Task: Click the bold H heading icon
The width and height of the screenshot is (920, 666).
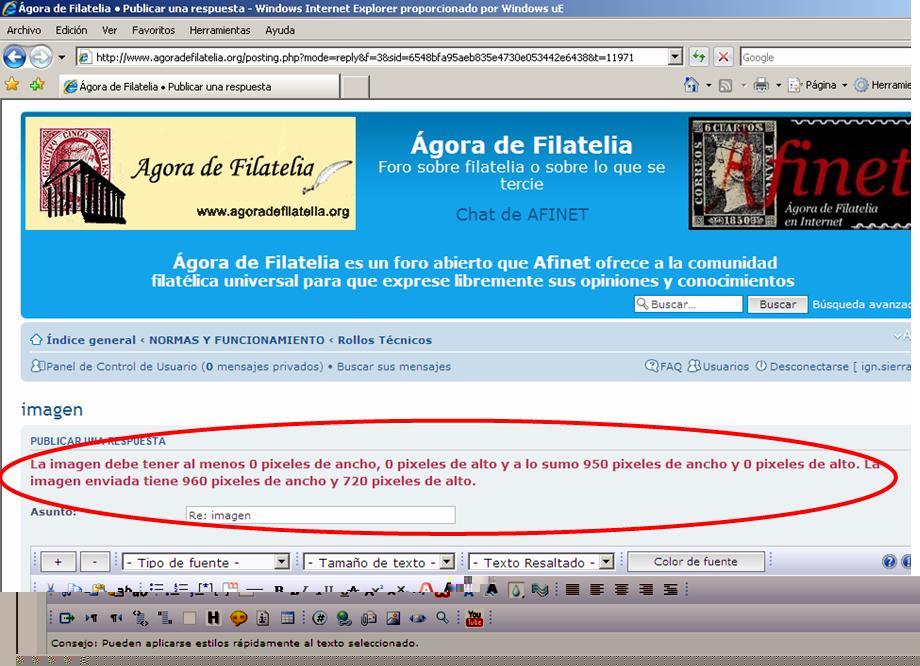Action: (213, 618)
